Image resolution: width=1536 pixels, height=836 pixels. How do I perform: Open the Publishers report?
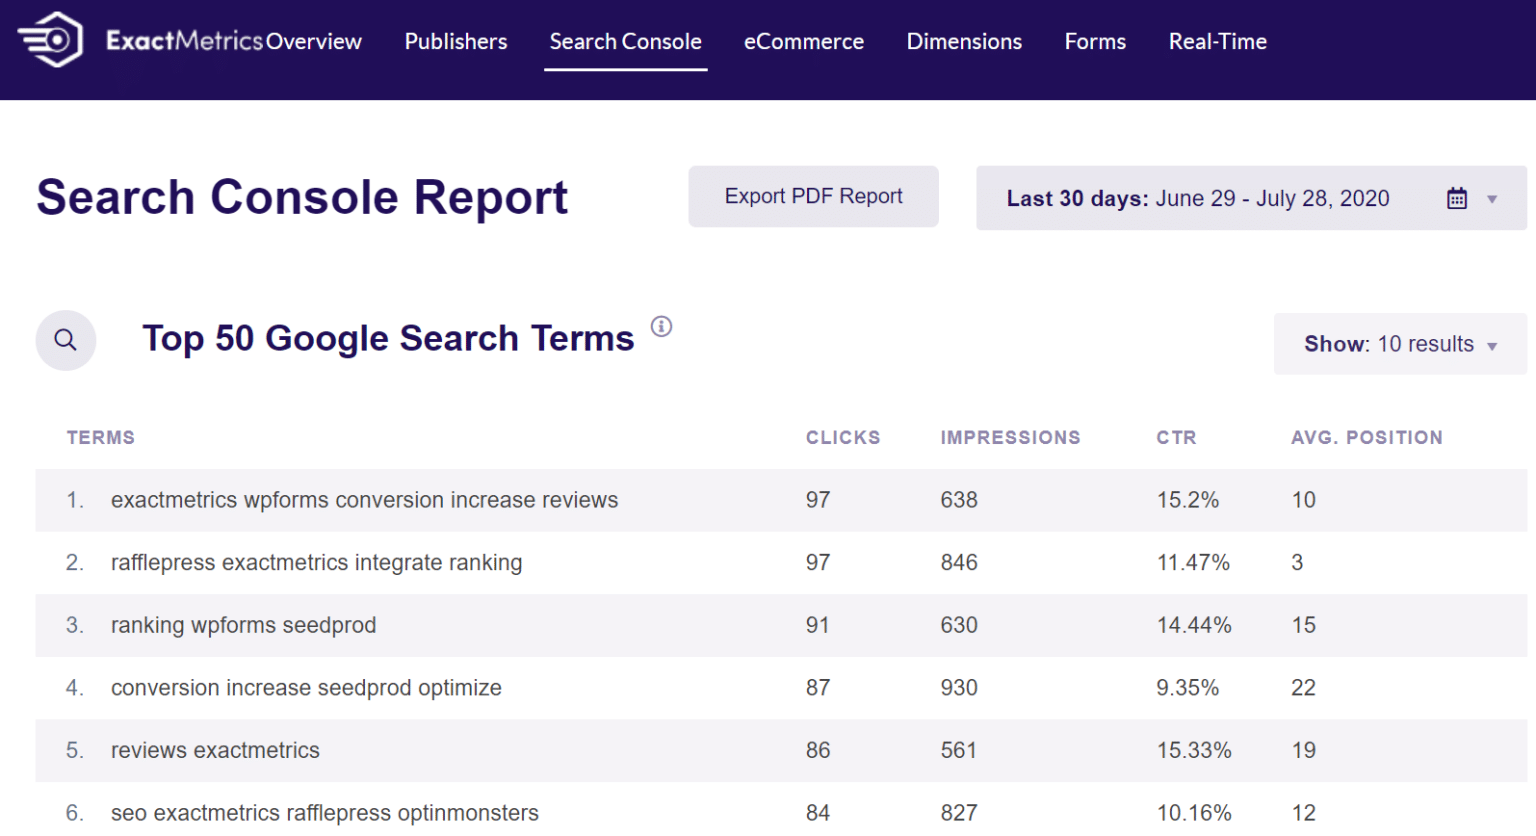click(x=455, y=42)
